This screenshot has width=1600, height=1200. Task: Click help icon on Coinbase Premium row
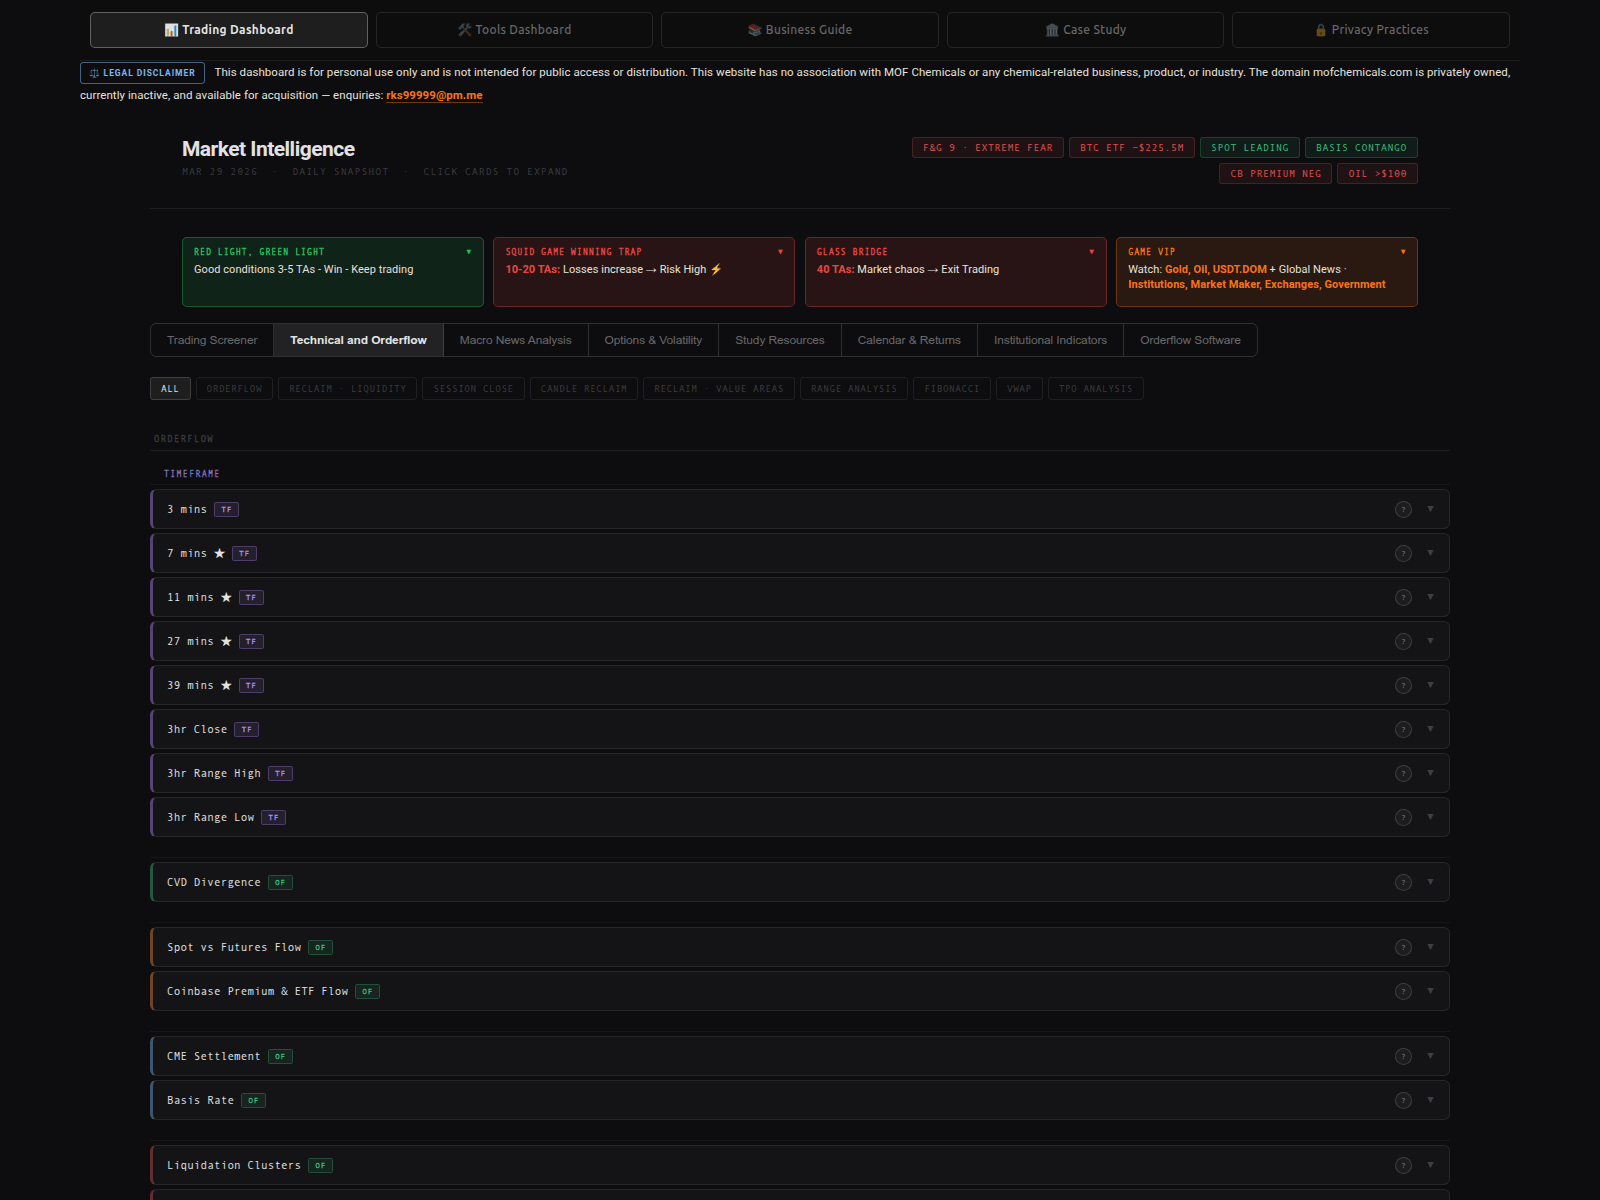(x=1403, y=992)
